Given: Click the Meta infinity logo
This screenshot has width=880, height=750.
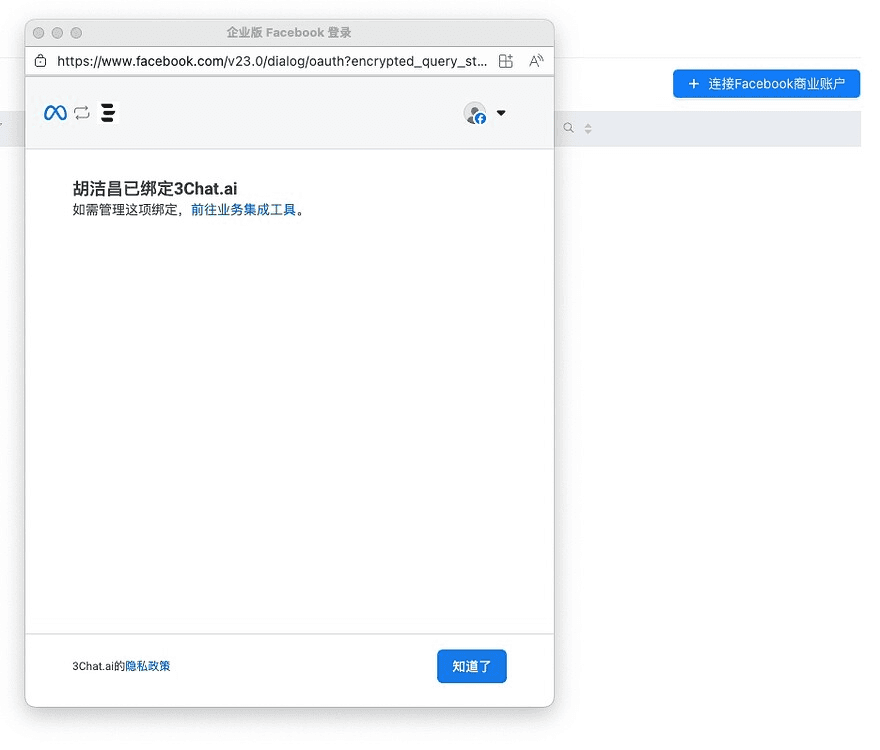Looking at the screenshot, I should point(55,113).
